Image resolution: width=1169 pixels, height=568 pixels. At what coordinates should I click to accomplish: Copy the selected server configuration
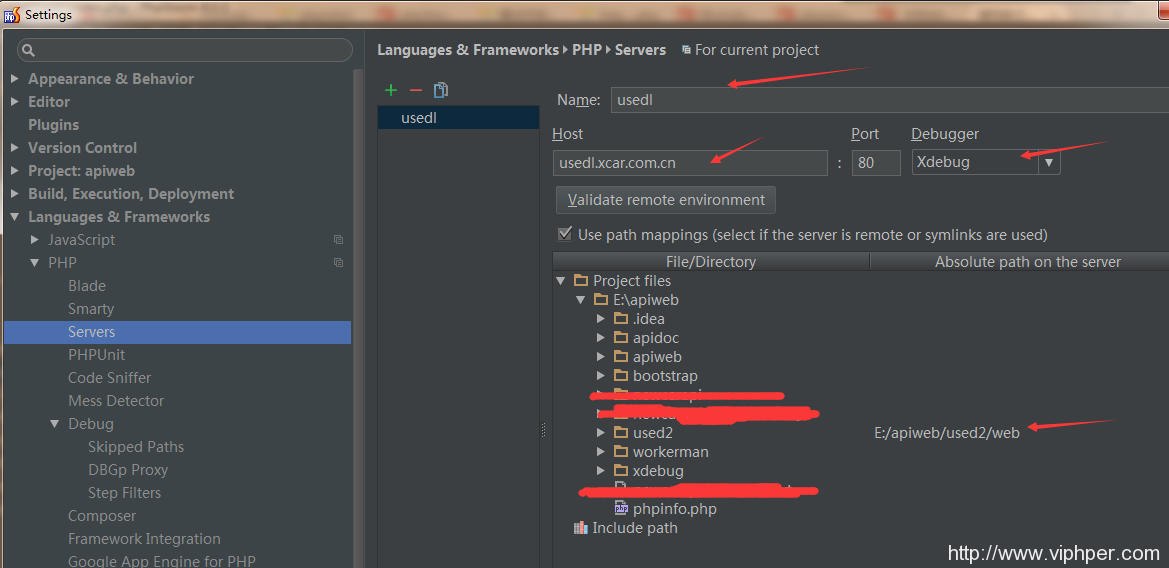coord(441,90)
